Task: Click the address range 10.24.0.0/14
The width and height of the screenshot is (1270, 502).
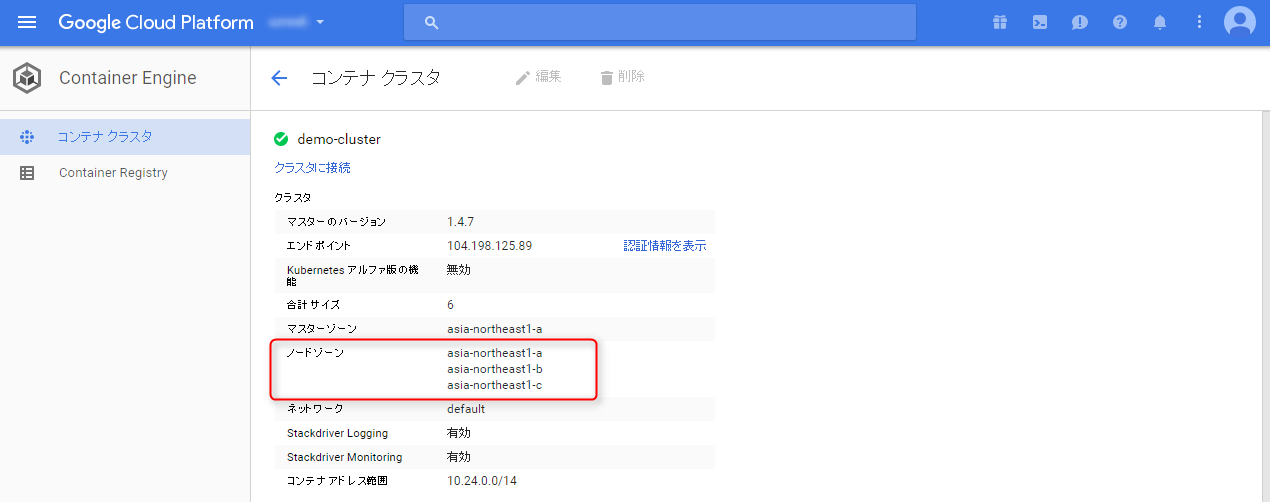Action: coord(482,481)
